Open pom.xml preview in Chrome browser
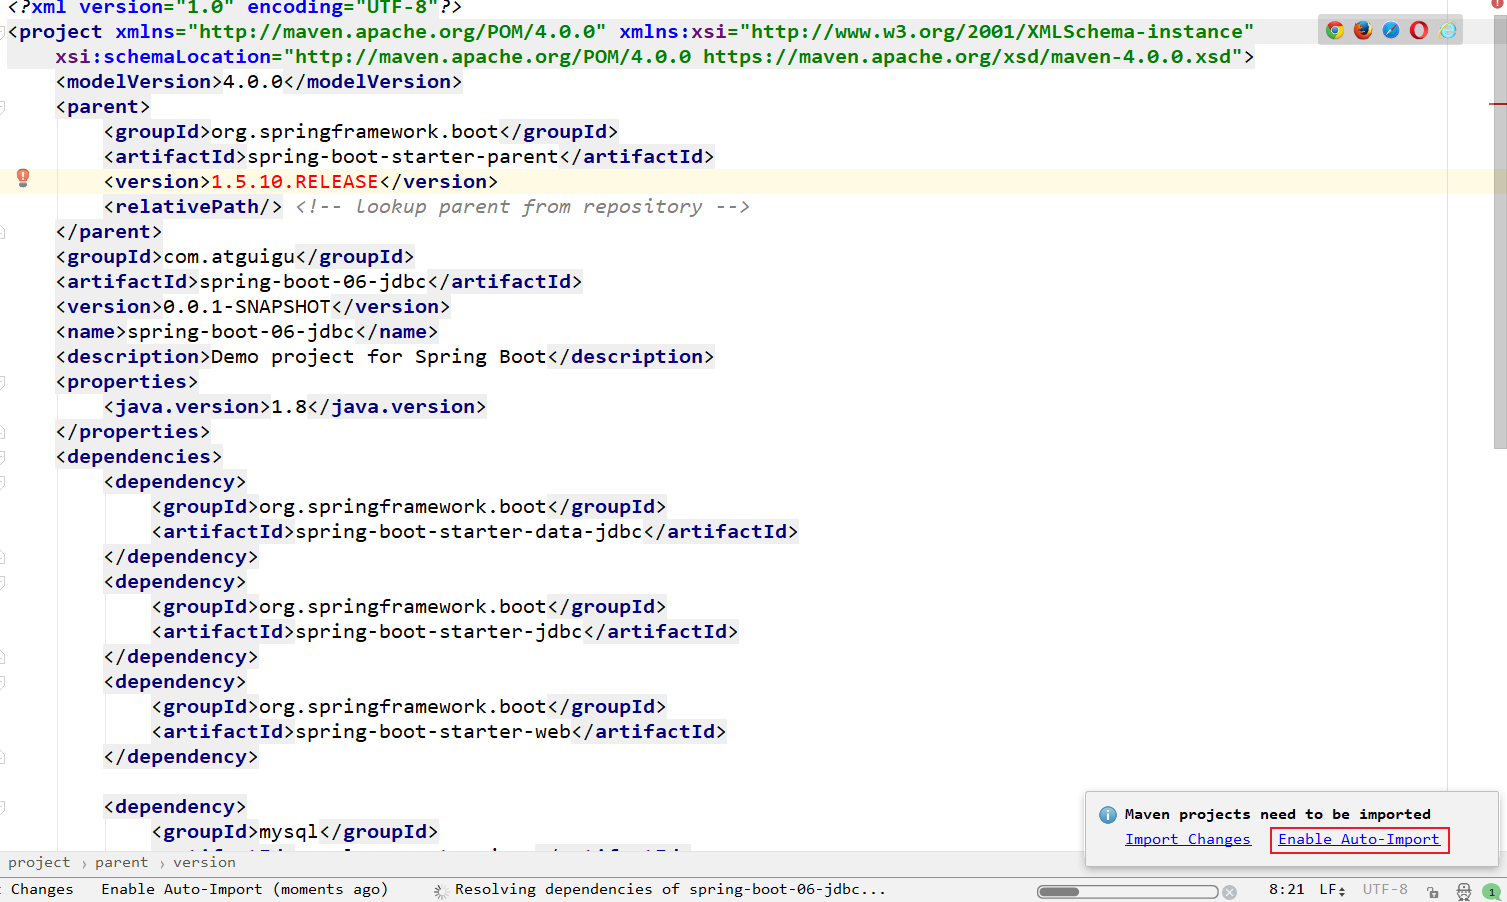 click(x=1334, y=30)
